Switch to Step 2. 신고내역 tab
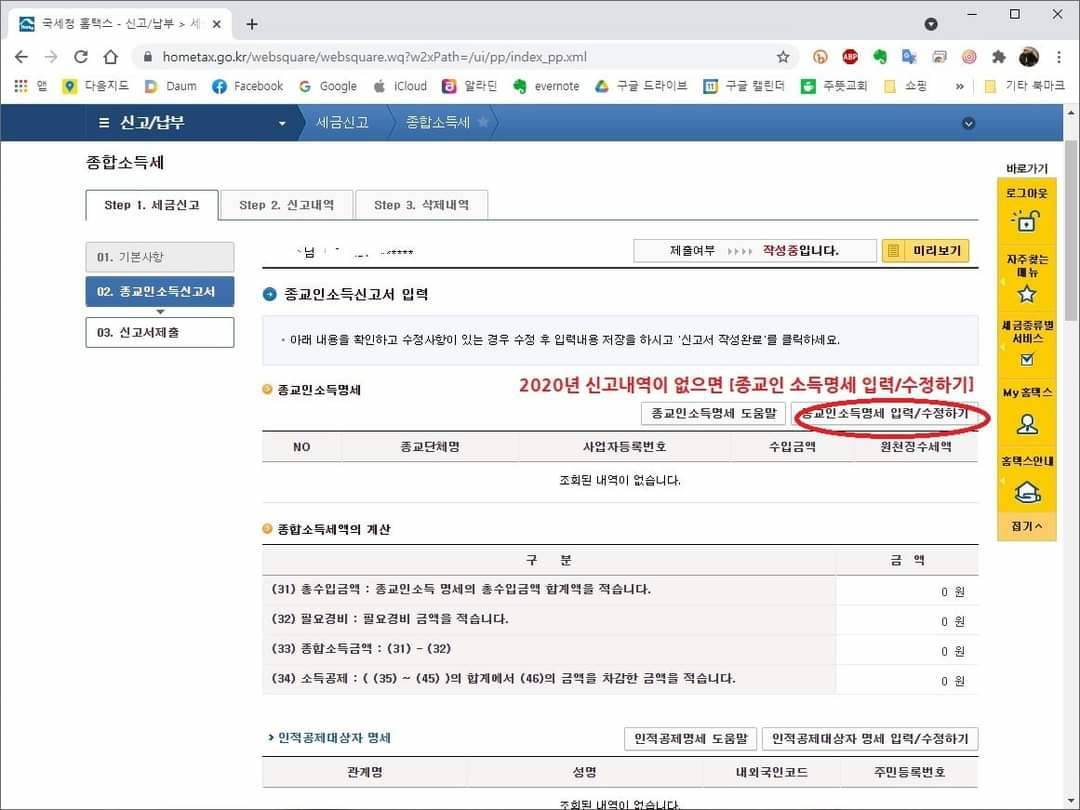 point(286,205)
